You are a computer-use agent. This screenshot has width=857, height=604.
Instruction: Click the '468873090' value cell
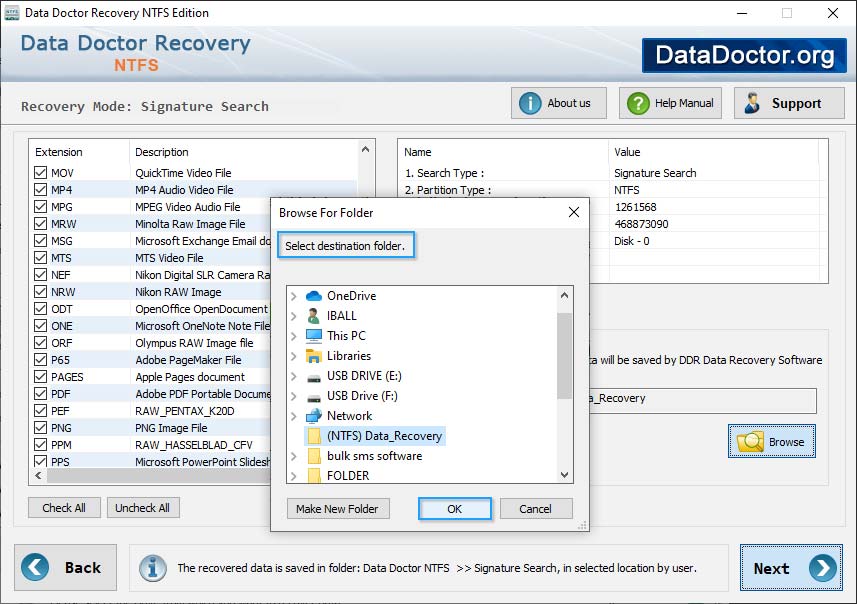tap(641, 224)
